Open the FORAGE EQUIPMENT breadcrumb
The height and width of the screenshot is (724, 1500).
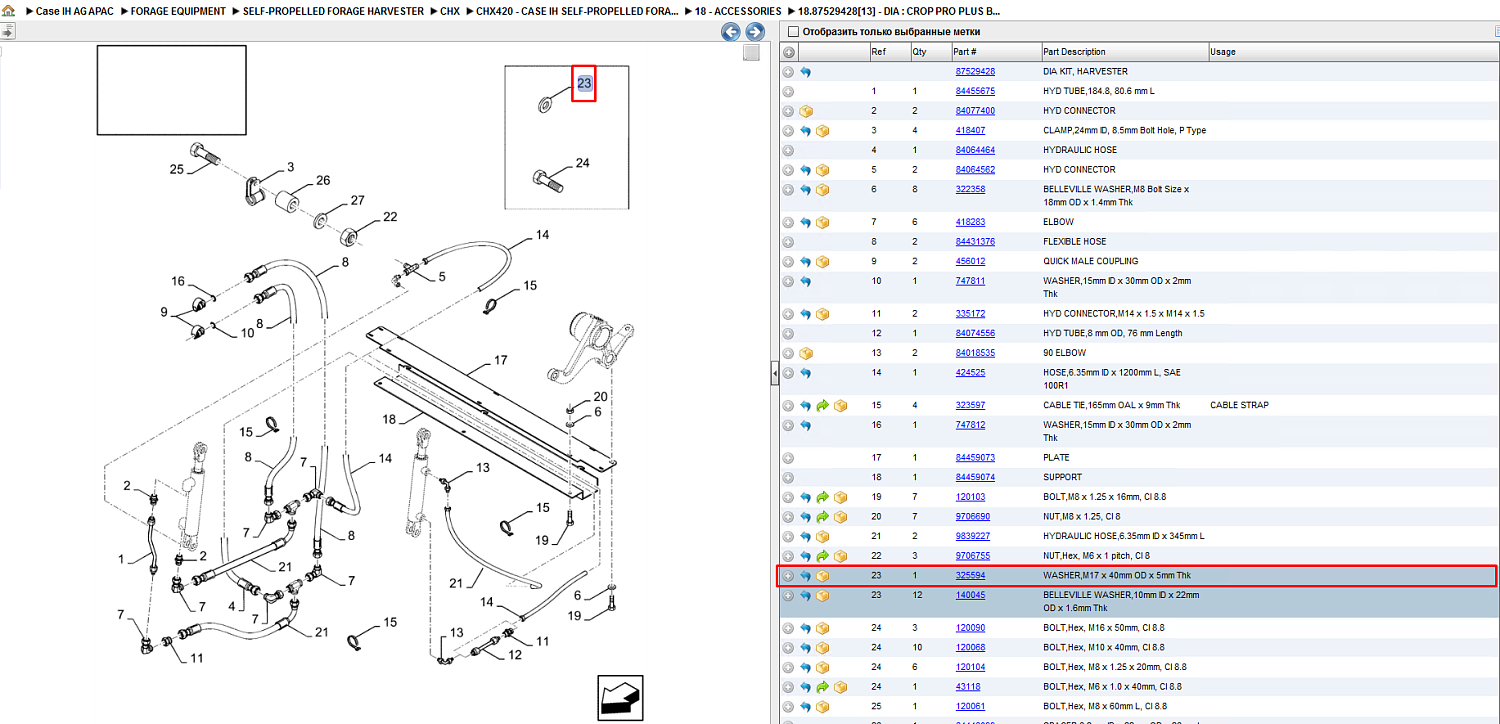(178, 11)
